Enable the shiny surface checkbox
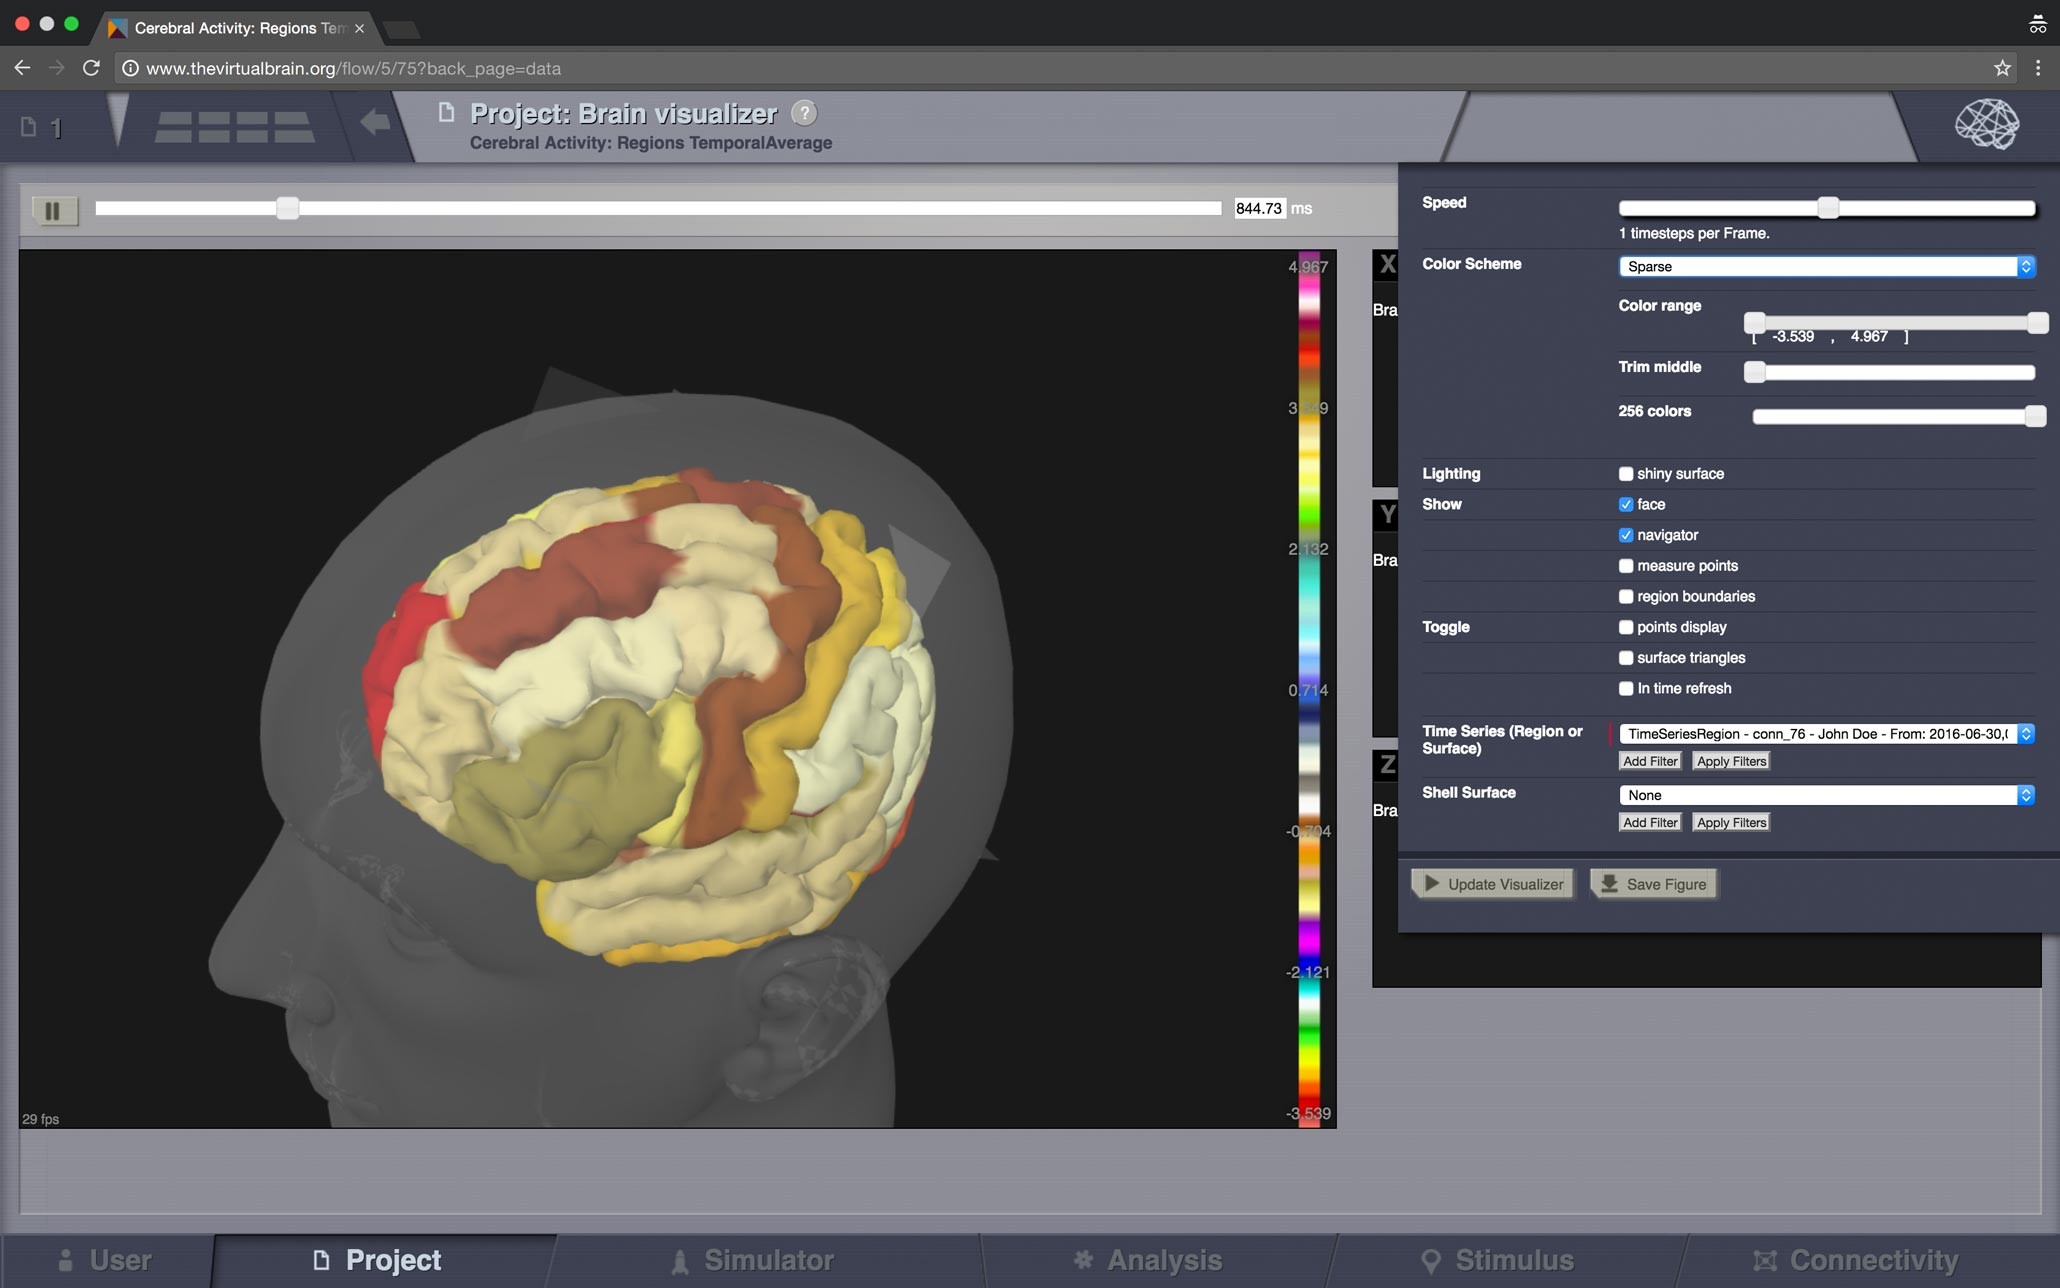 click(1626, 474)
